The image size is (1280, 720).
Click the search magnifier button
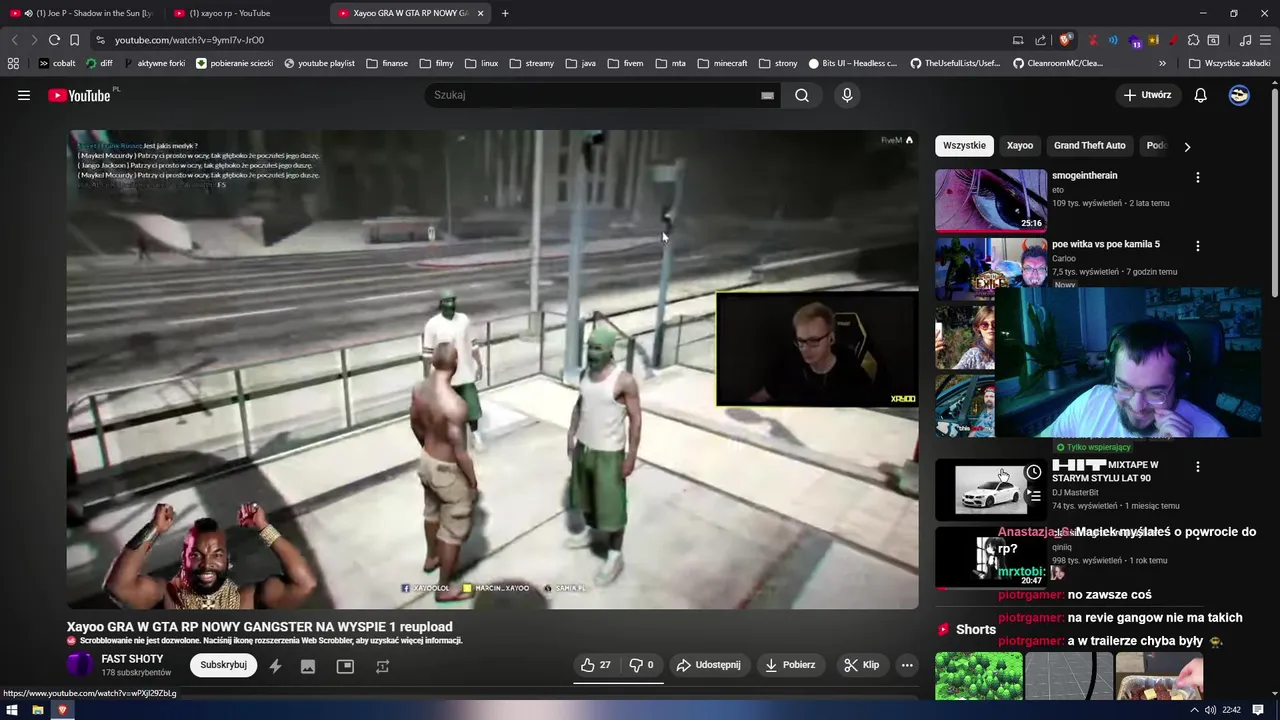coord(802,95)
